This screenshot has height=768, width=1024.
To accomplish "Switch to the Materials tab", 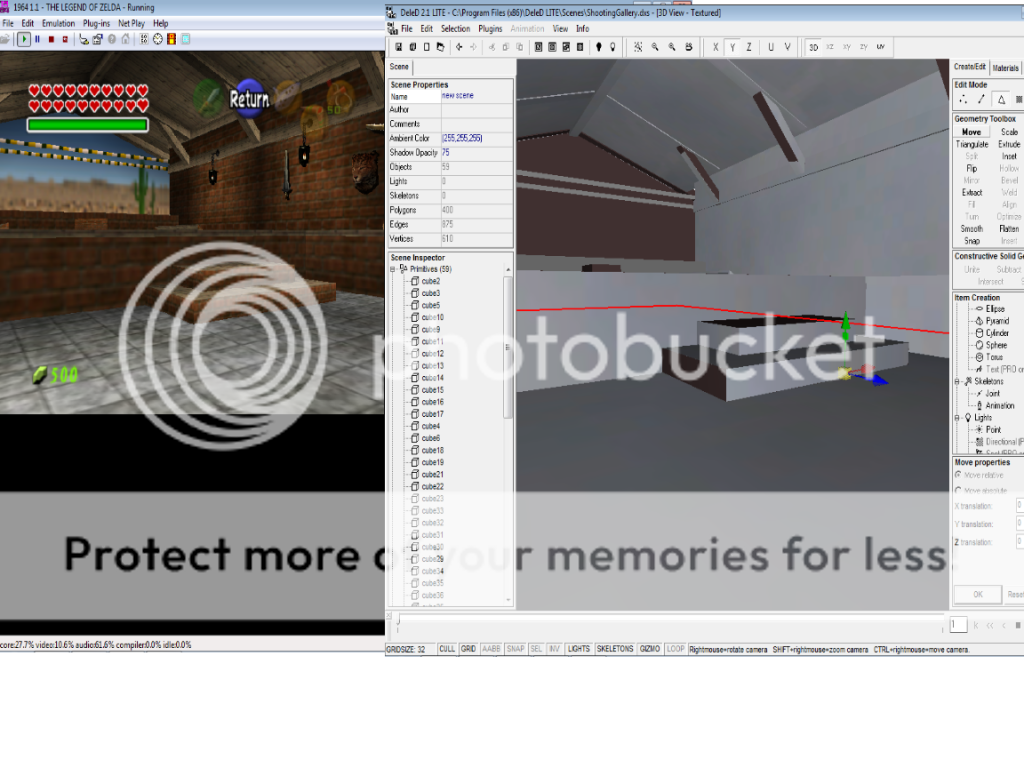I will point(1005,68).
